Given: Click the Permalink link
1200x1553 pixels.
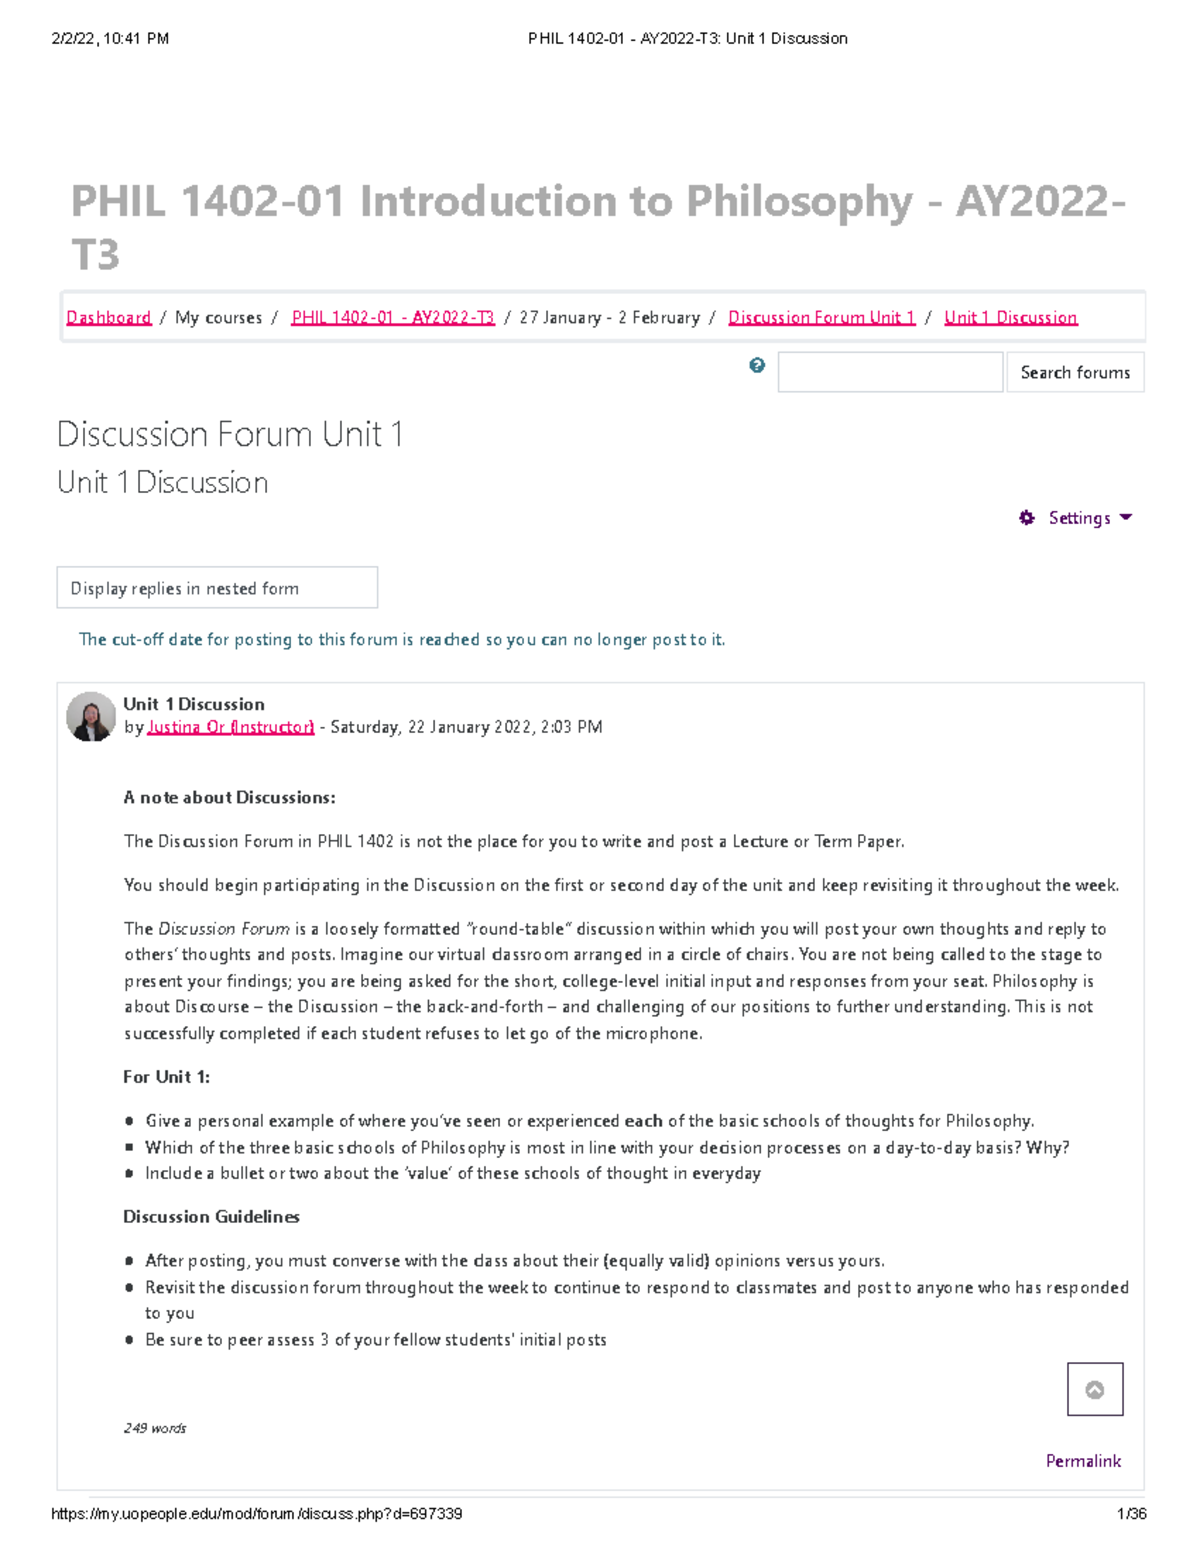Looking at the screenshot, I should (1082, 1460).
